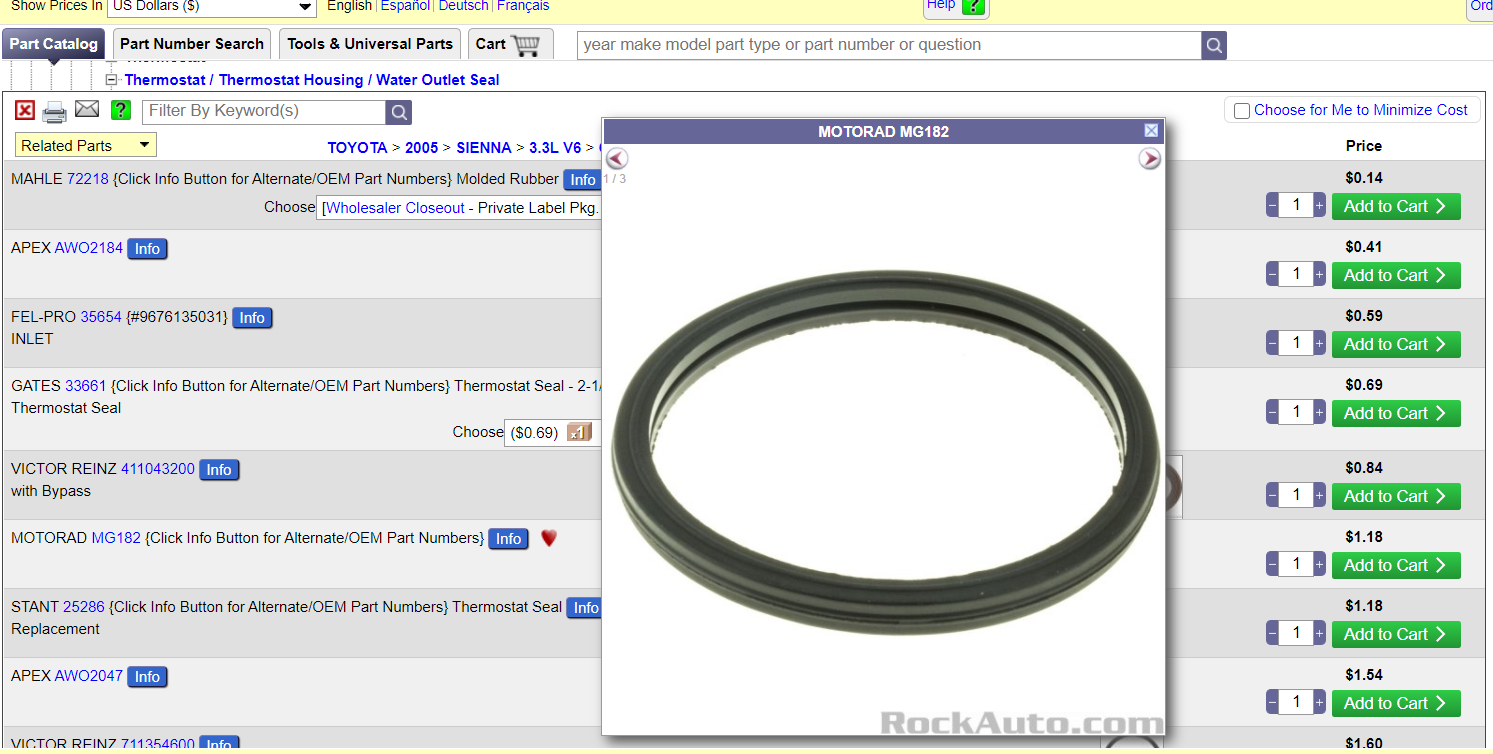
Task: Click the printer icon to print list
Action: [54, 111]
